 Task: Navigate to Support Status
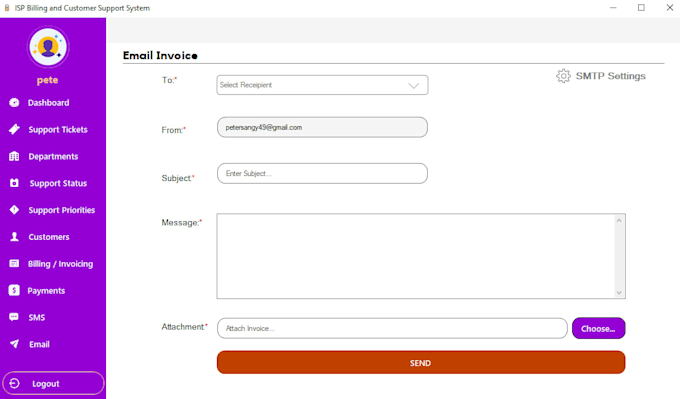point(58,183)
